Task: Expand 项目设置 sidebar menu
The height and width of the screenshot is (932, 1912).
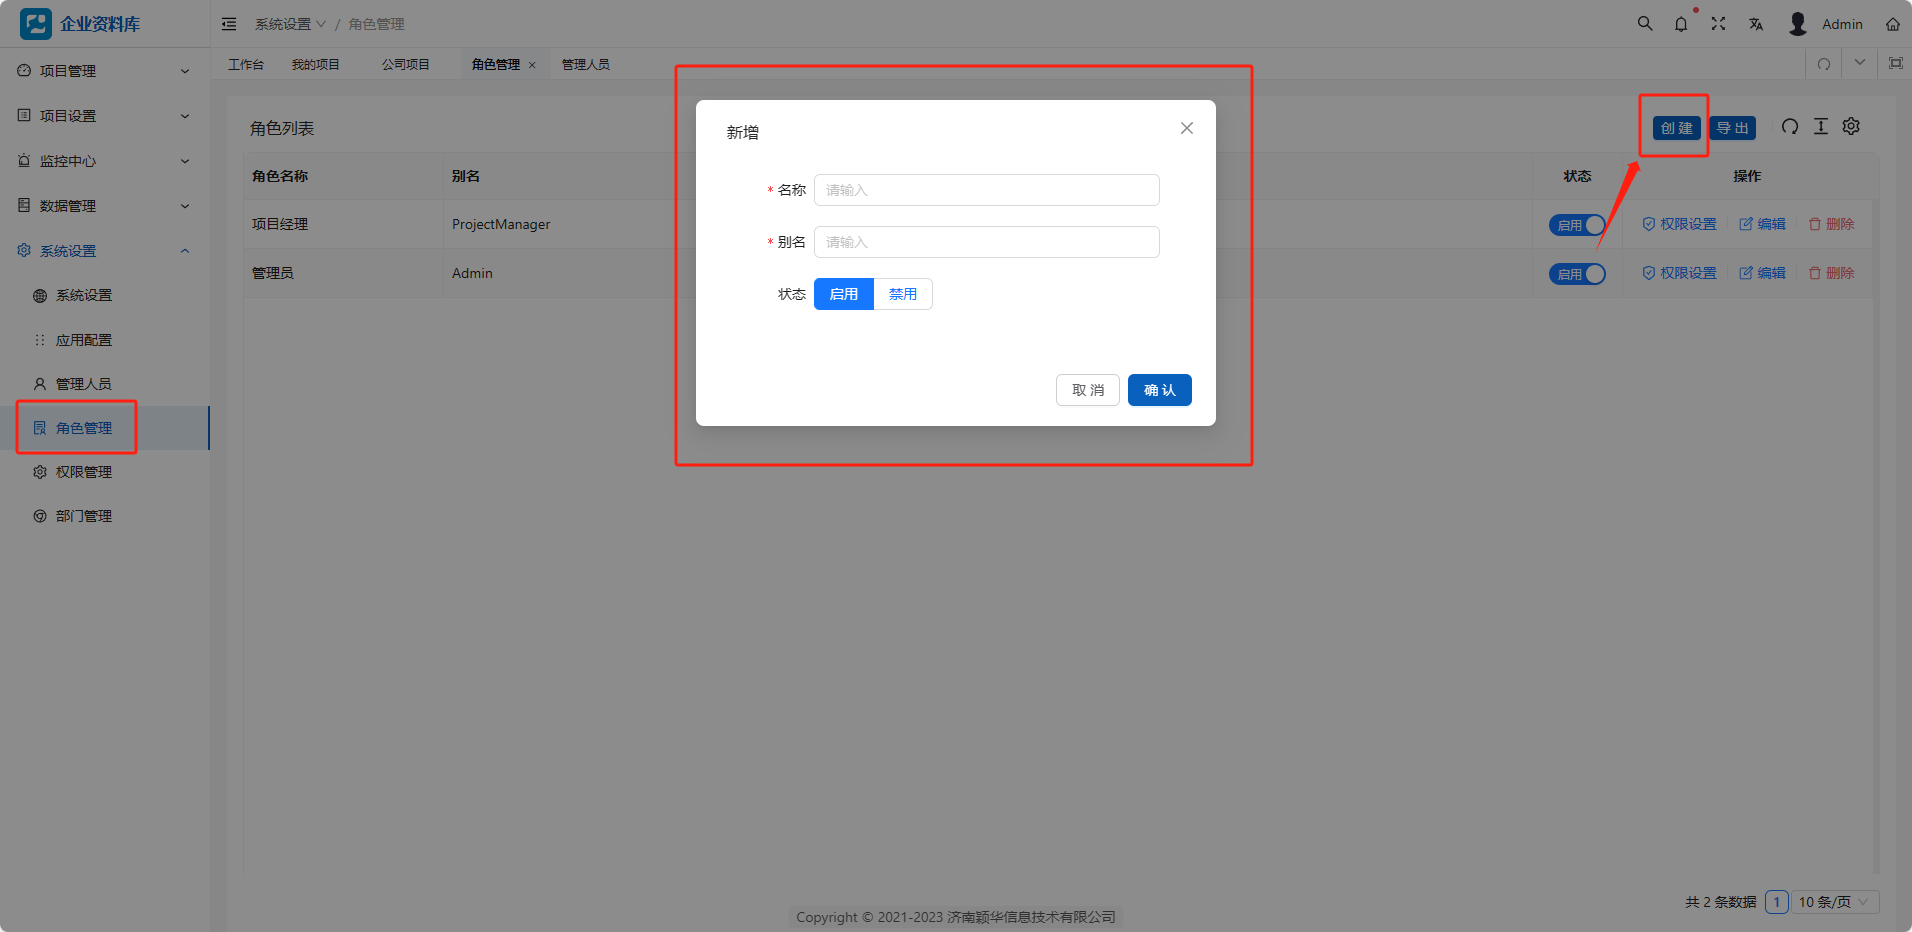Action: [x=104, y=116]
